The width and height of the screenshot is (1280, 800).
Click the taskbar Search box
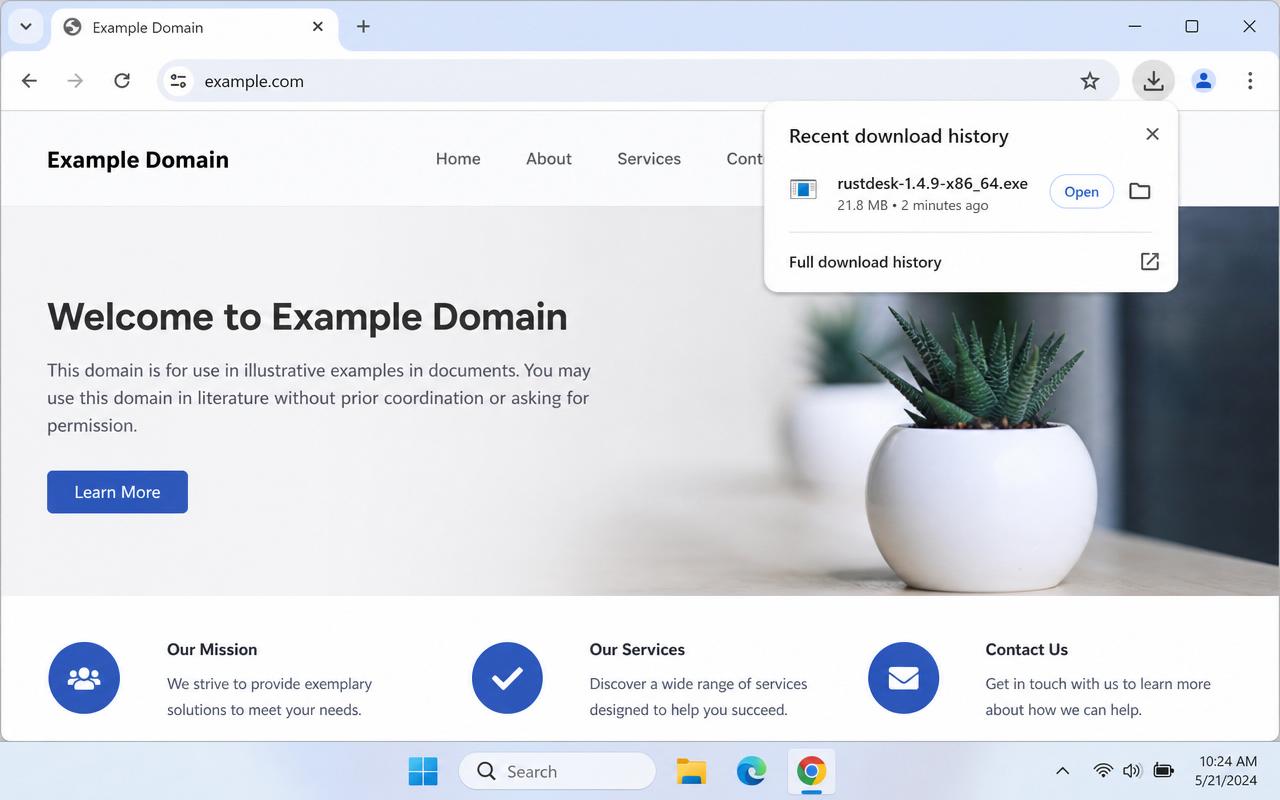click(x=557, y=771)
